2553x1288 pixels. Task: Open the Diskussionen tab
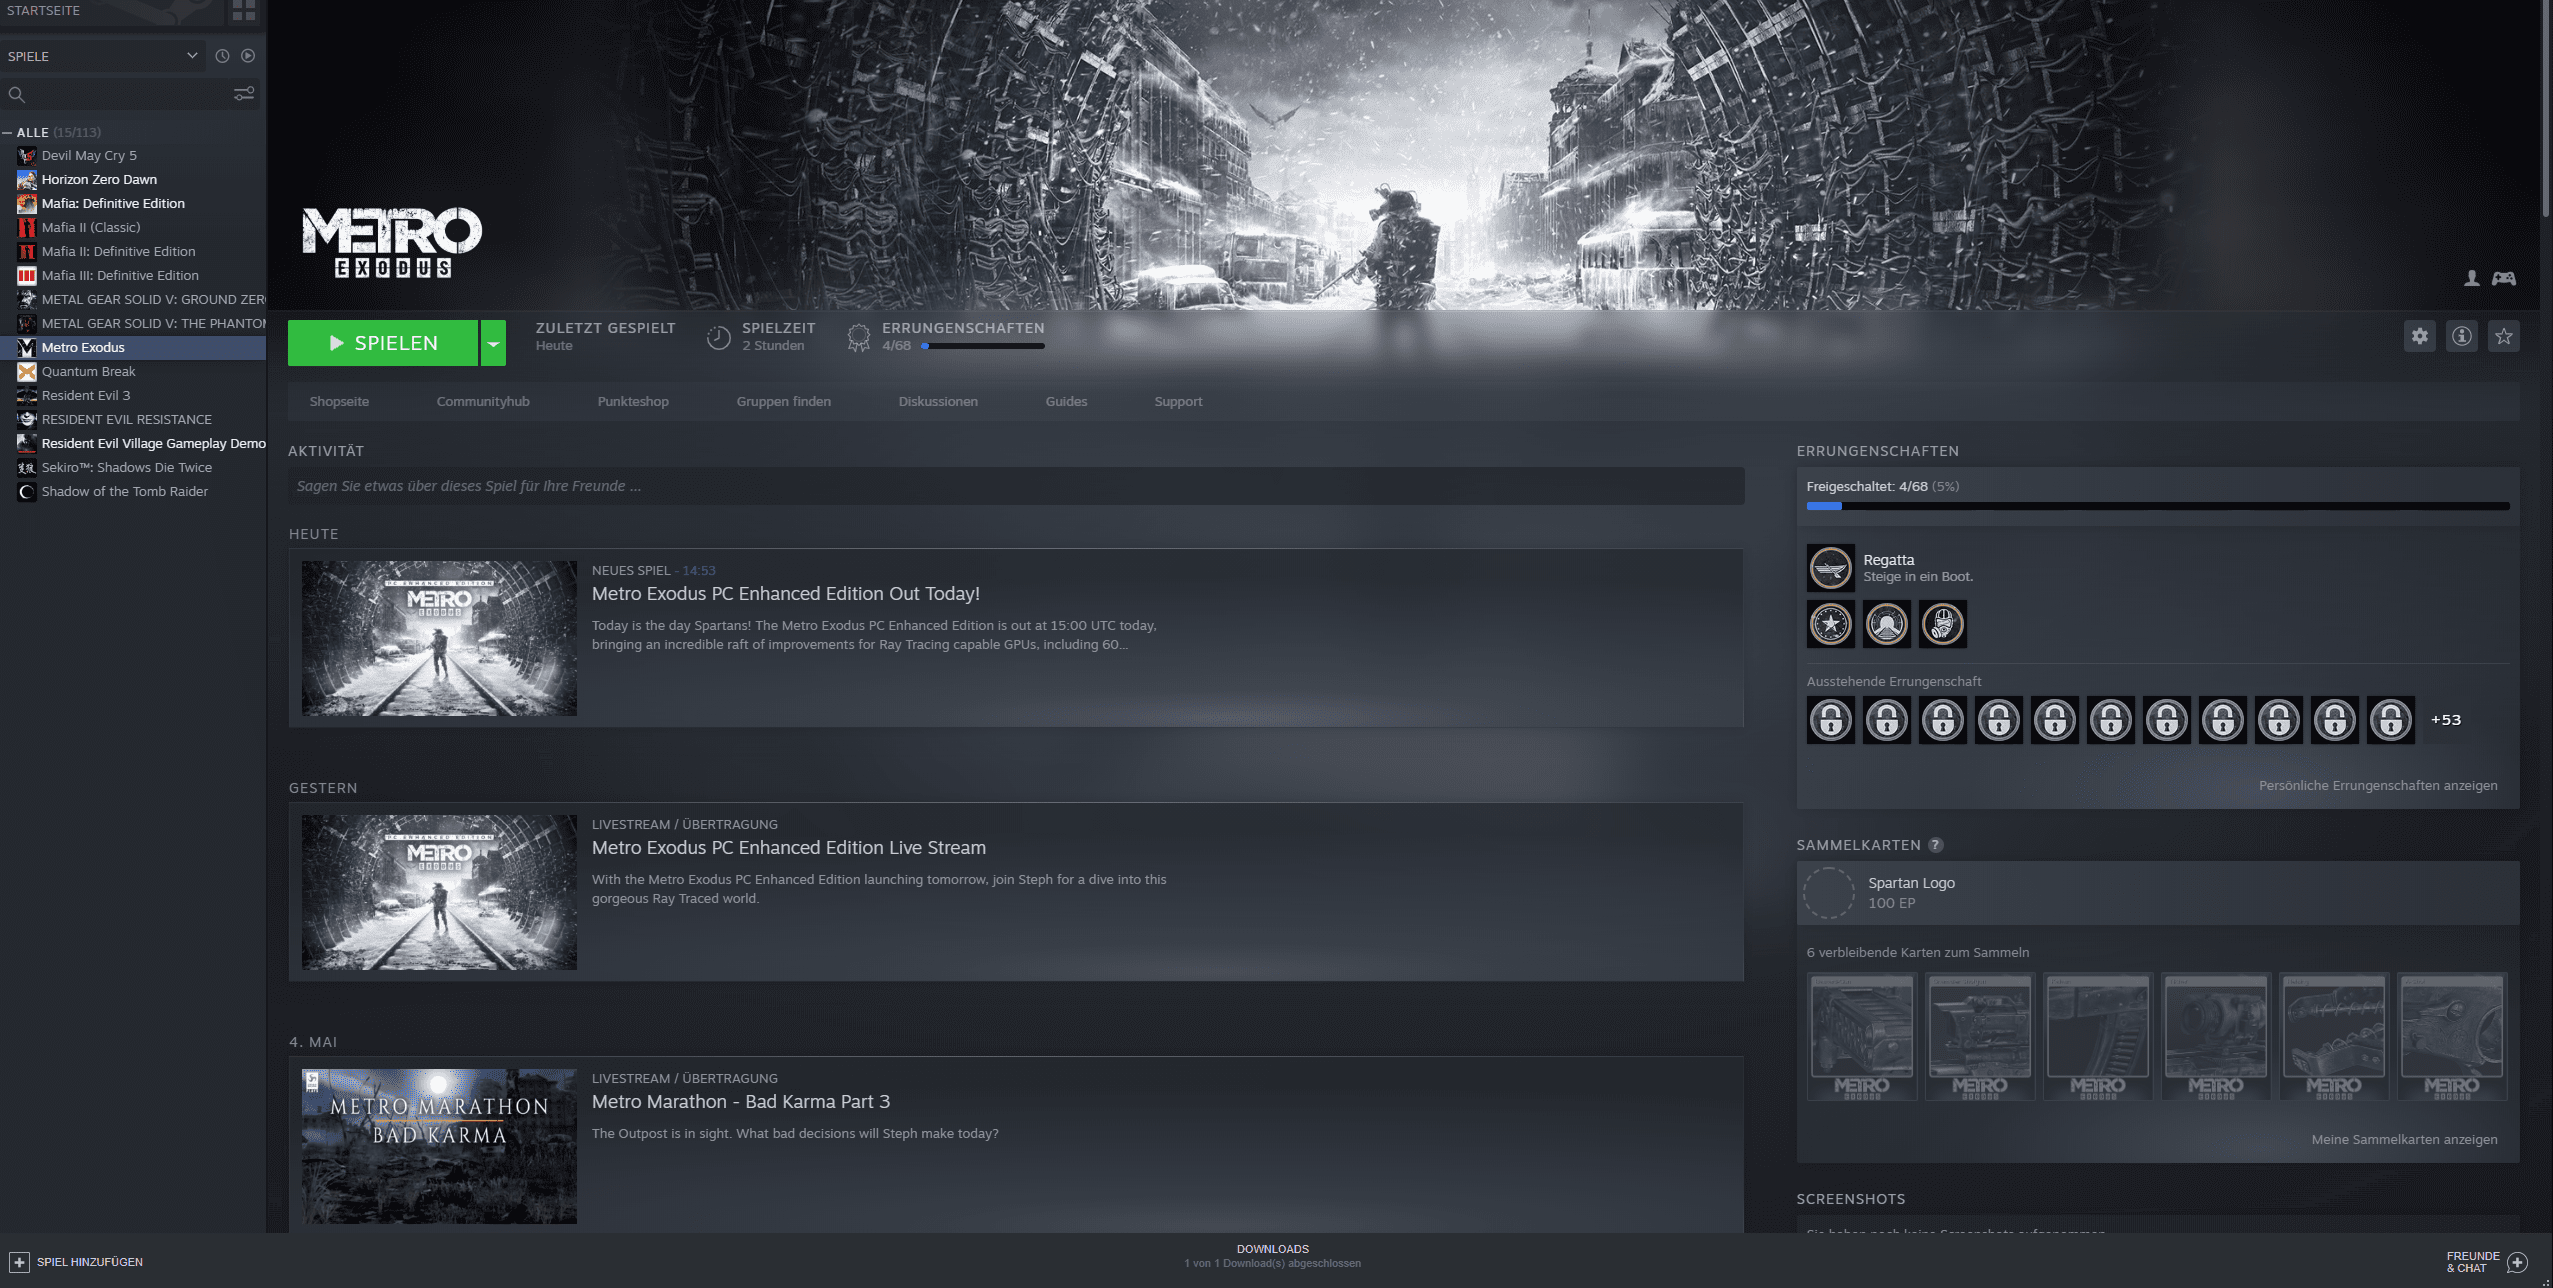[938, 401]
